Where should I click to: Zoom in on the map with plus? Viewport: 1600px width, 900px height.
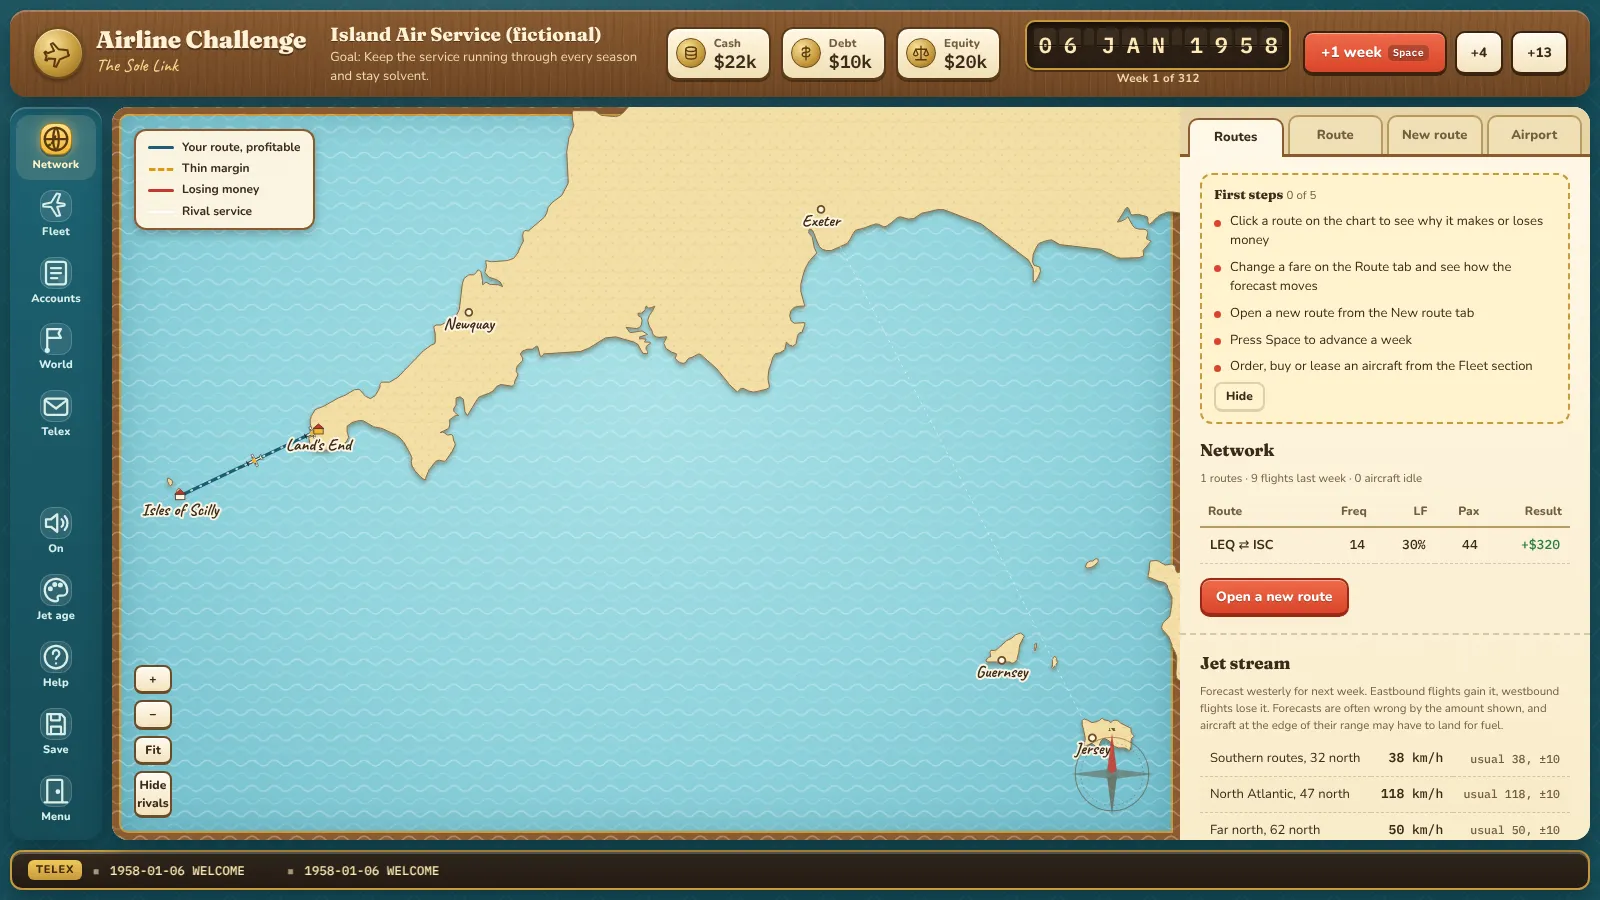point(153,680)
